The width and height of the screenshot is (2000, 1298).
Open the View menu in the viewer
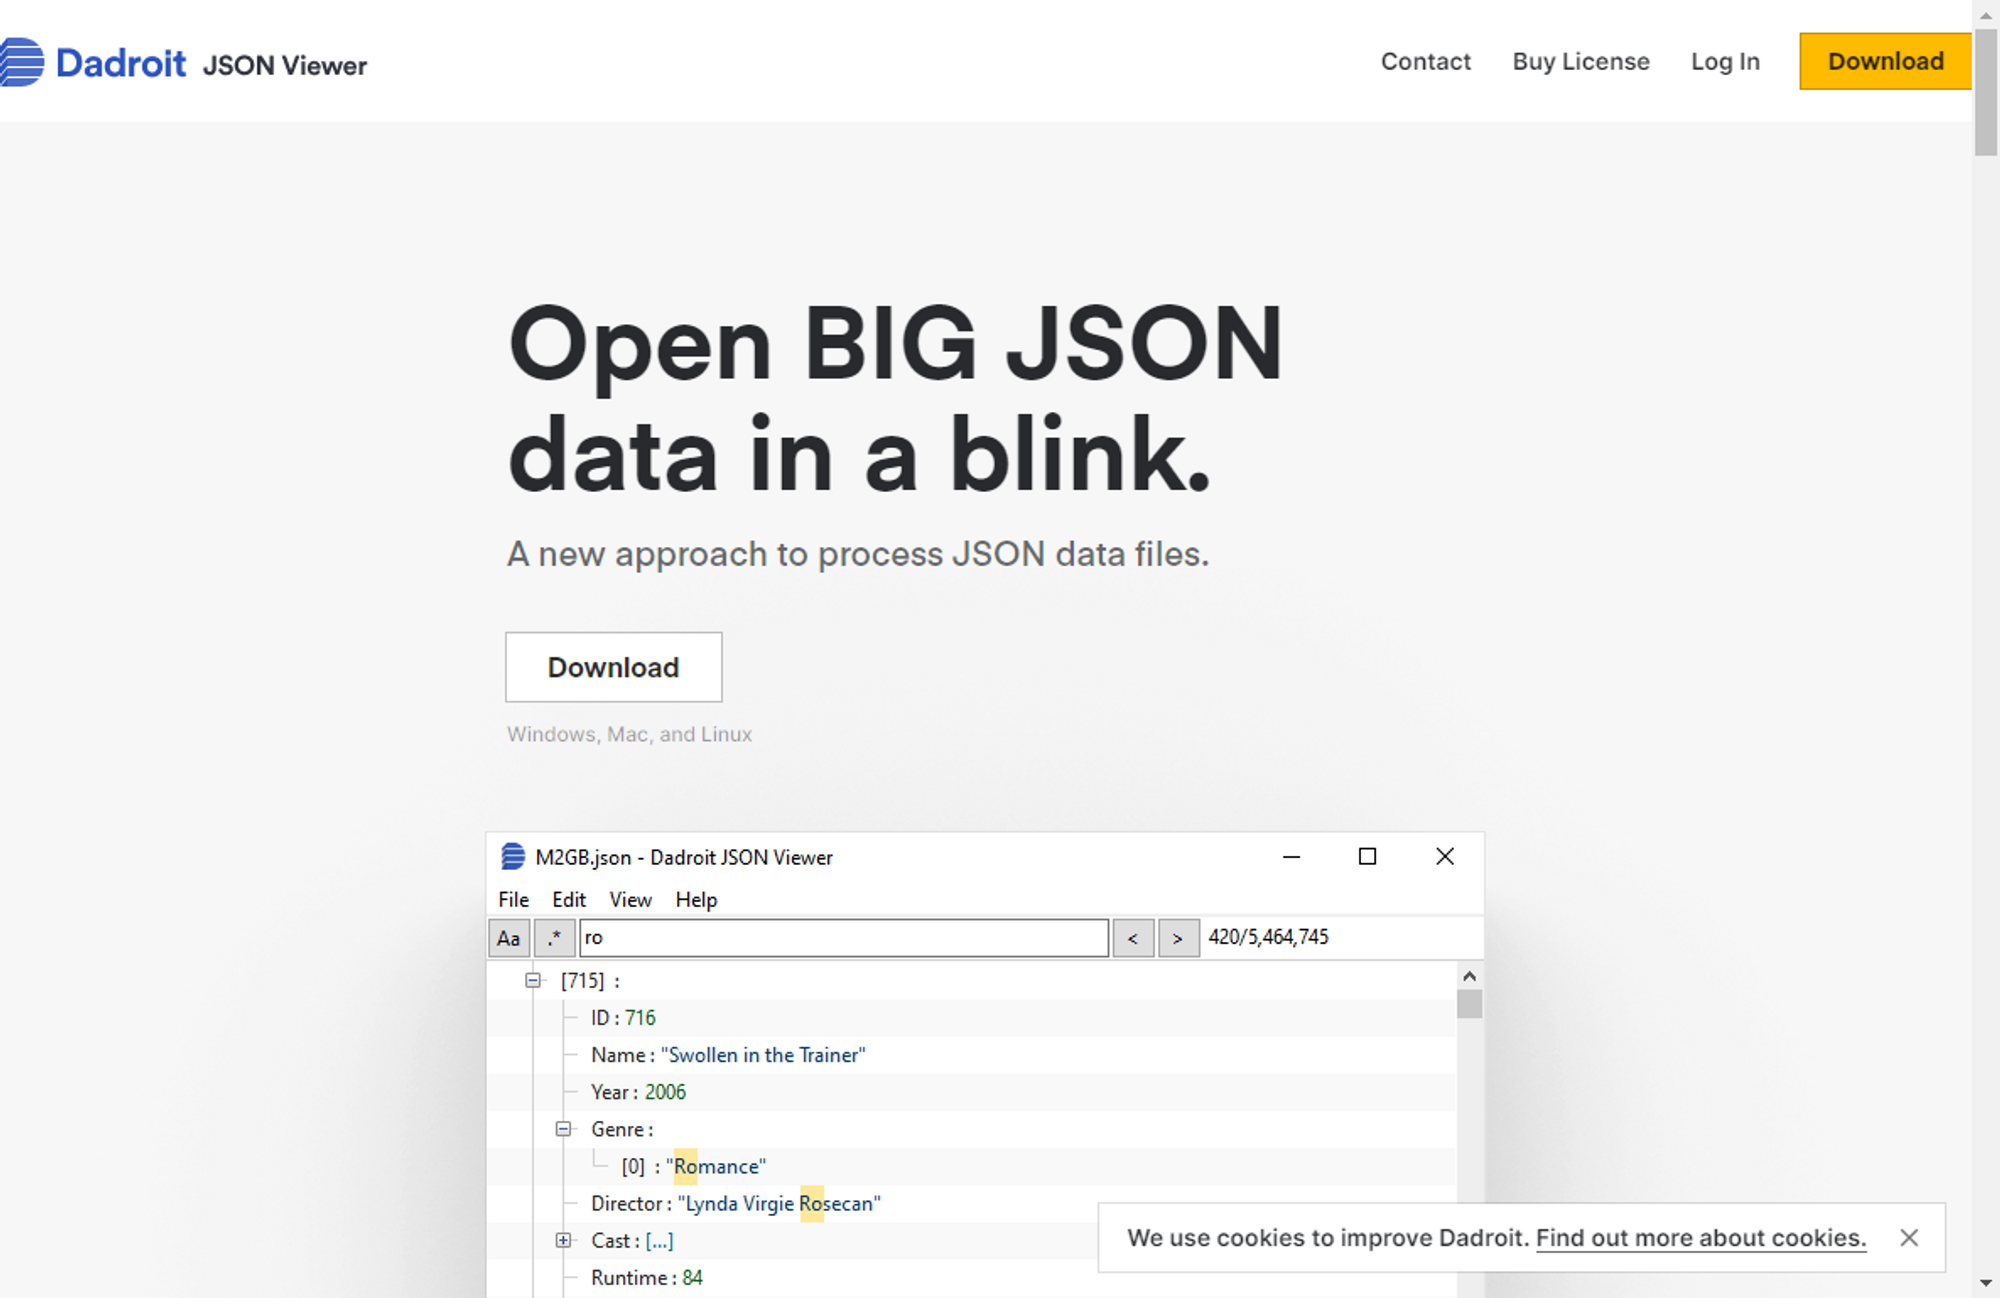click(631, 899)
